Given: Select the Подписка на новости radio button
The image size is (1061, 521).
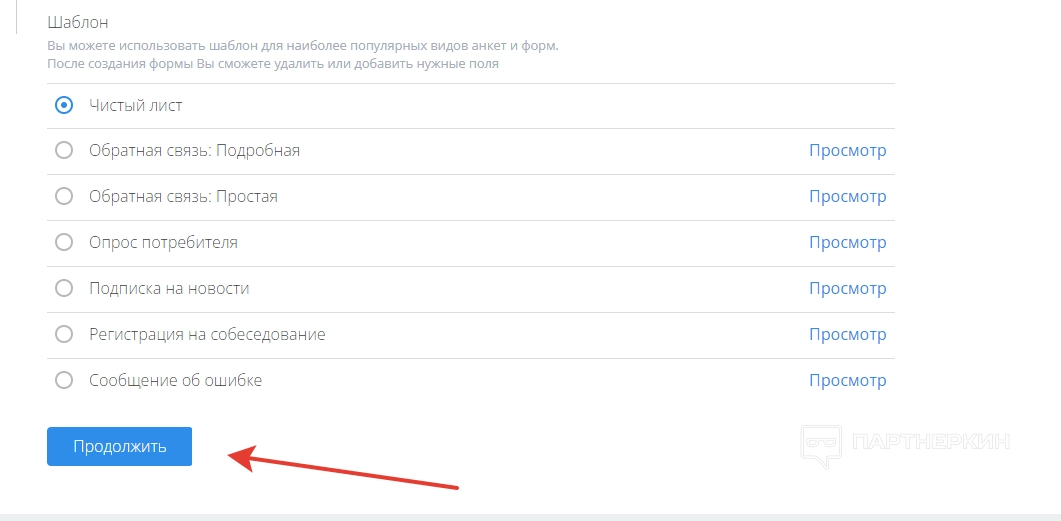Looking at the screenshot, I should [x=64, y=289].
